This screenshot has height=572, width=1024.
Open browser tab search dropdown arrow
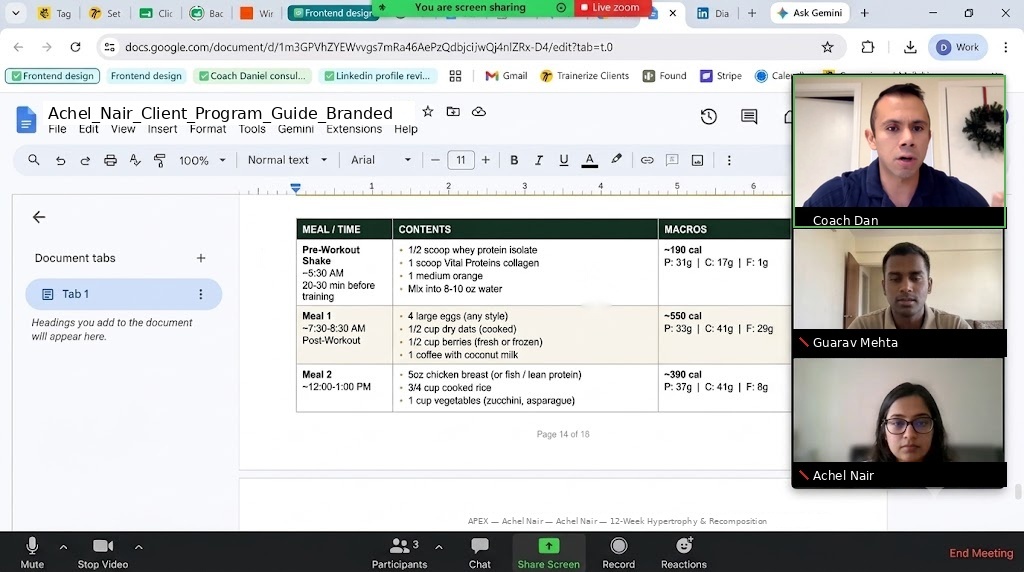point(16,13)
